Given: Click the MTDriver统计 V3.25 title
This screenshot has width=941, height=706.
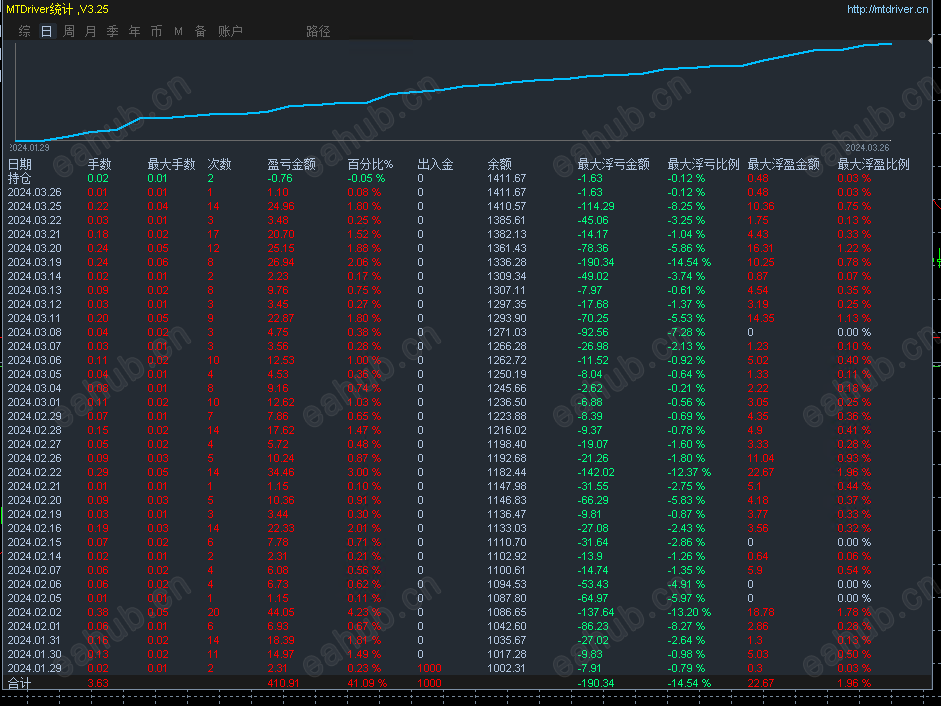Looking at the screenshot, I should pyautogui.click(x=58, y=9).
